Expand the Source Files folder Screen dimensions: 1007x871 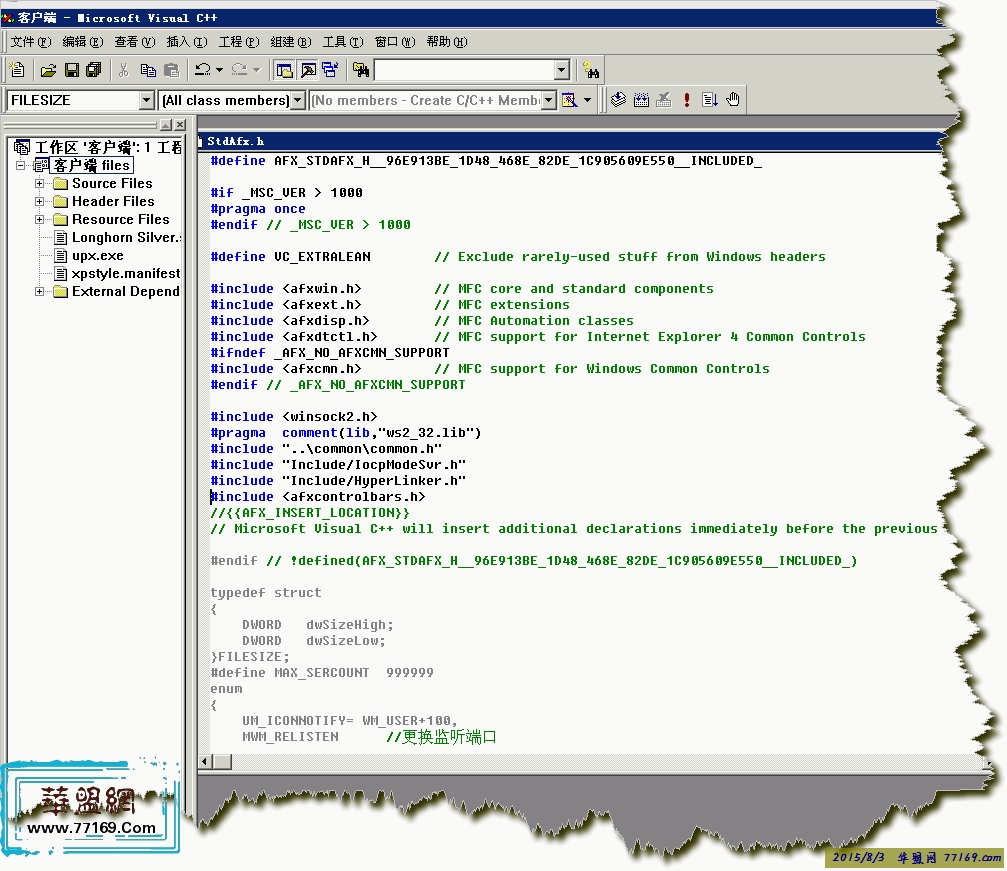point(40,184)
